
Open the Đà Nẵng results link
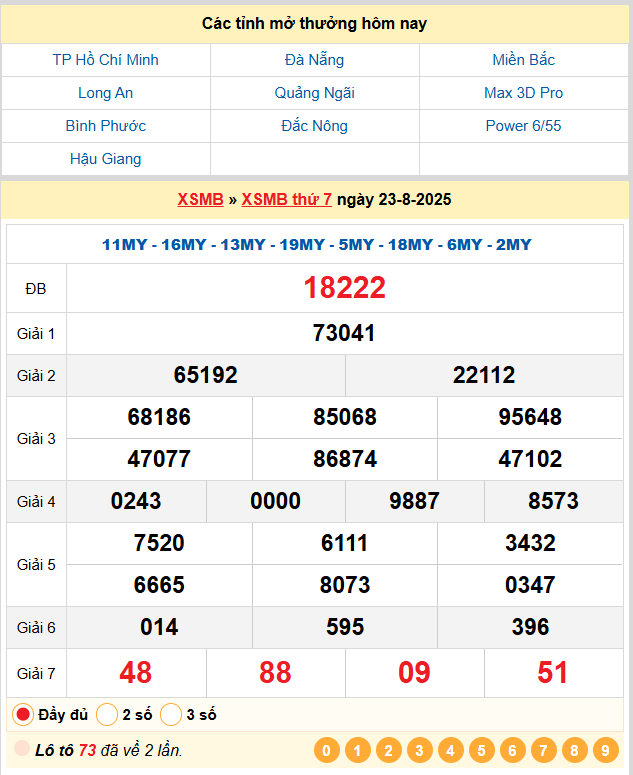click(314, 60)
